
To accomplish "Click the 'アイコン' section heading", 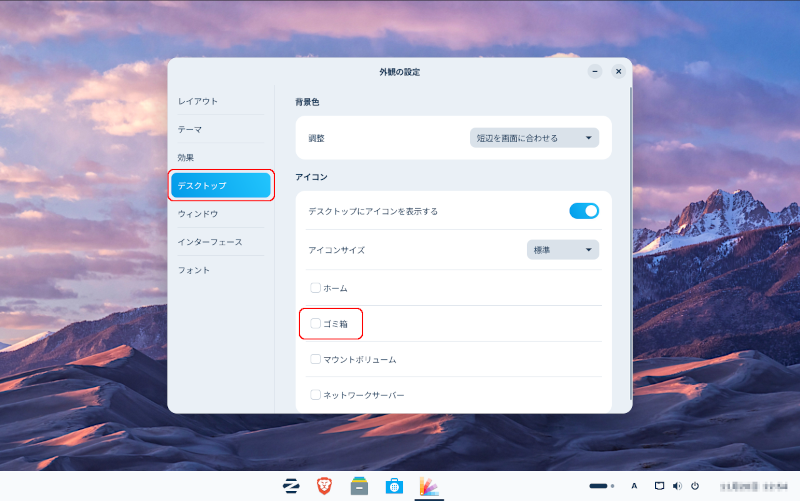I will [x=311, y=177].
